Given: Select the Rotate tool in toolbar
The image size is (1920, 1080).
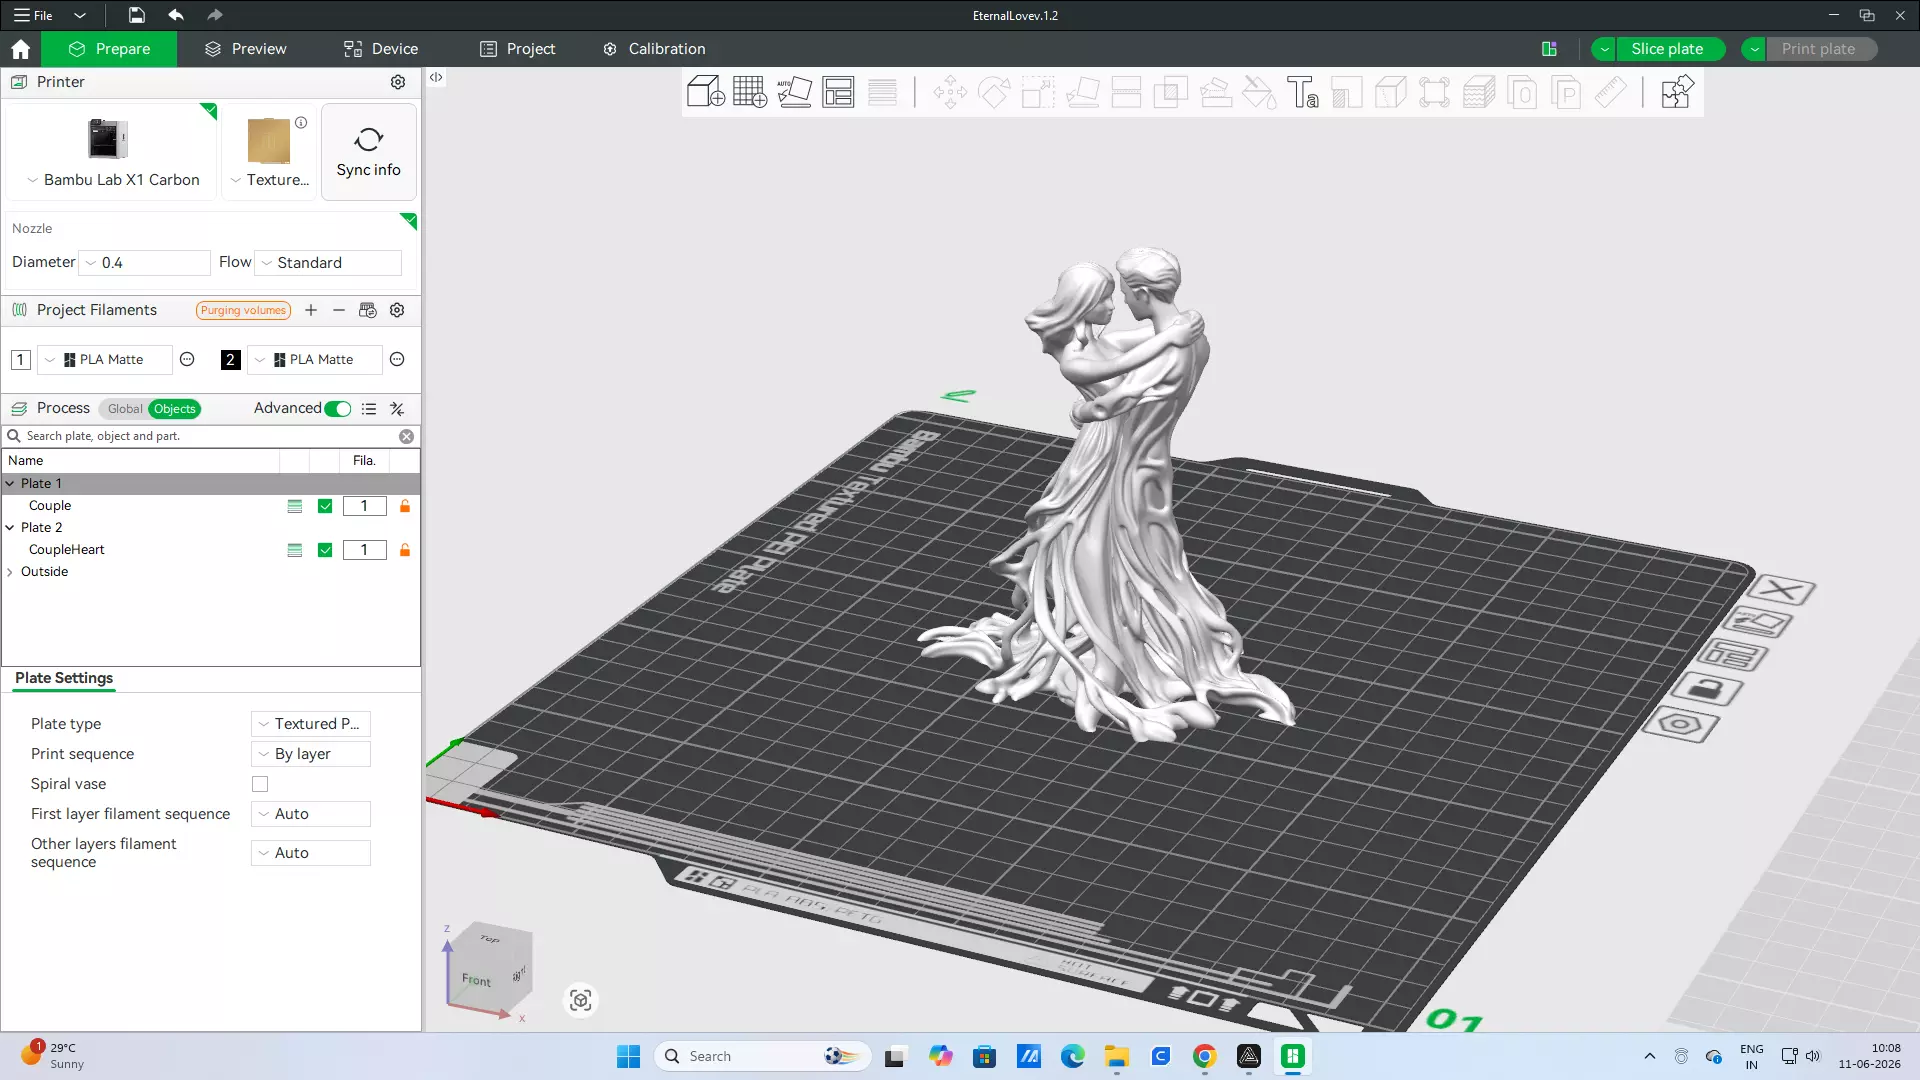Looking at the screenshot, I should pyautogui.click(x=994, y=93).
